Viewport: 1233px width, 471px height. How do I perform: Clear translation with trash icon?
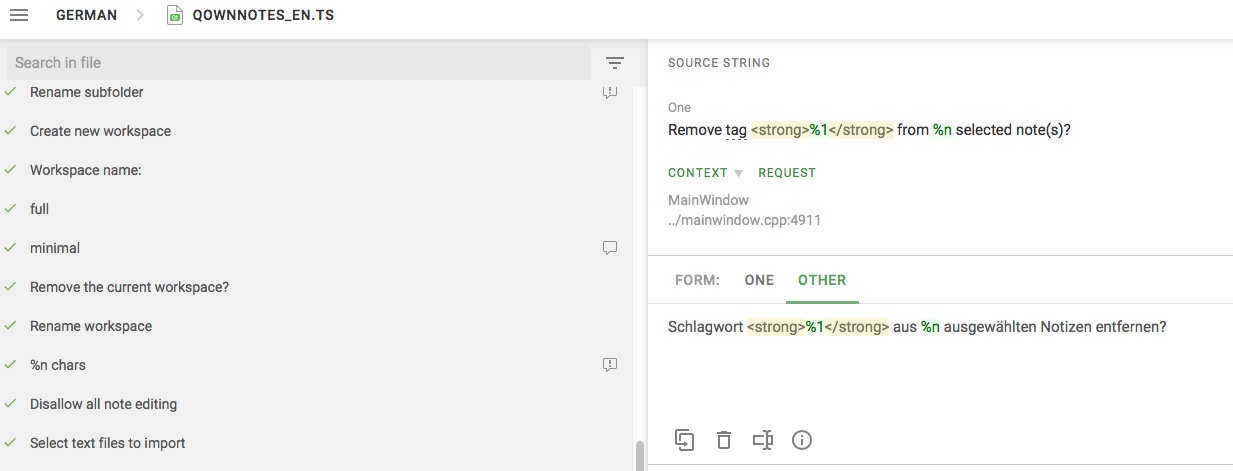click(x=724, y=440)
